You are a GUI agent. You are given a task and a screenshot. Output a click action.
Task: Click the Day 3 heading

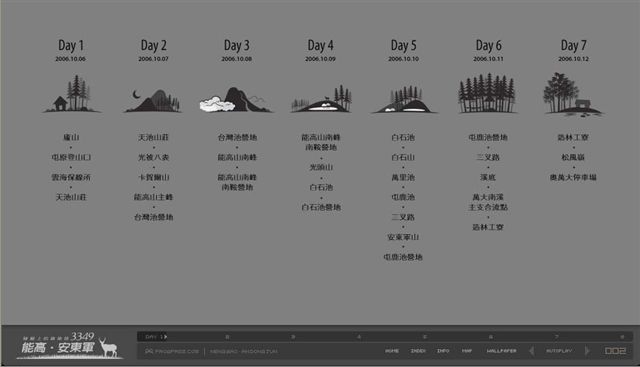(237, 45)
